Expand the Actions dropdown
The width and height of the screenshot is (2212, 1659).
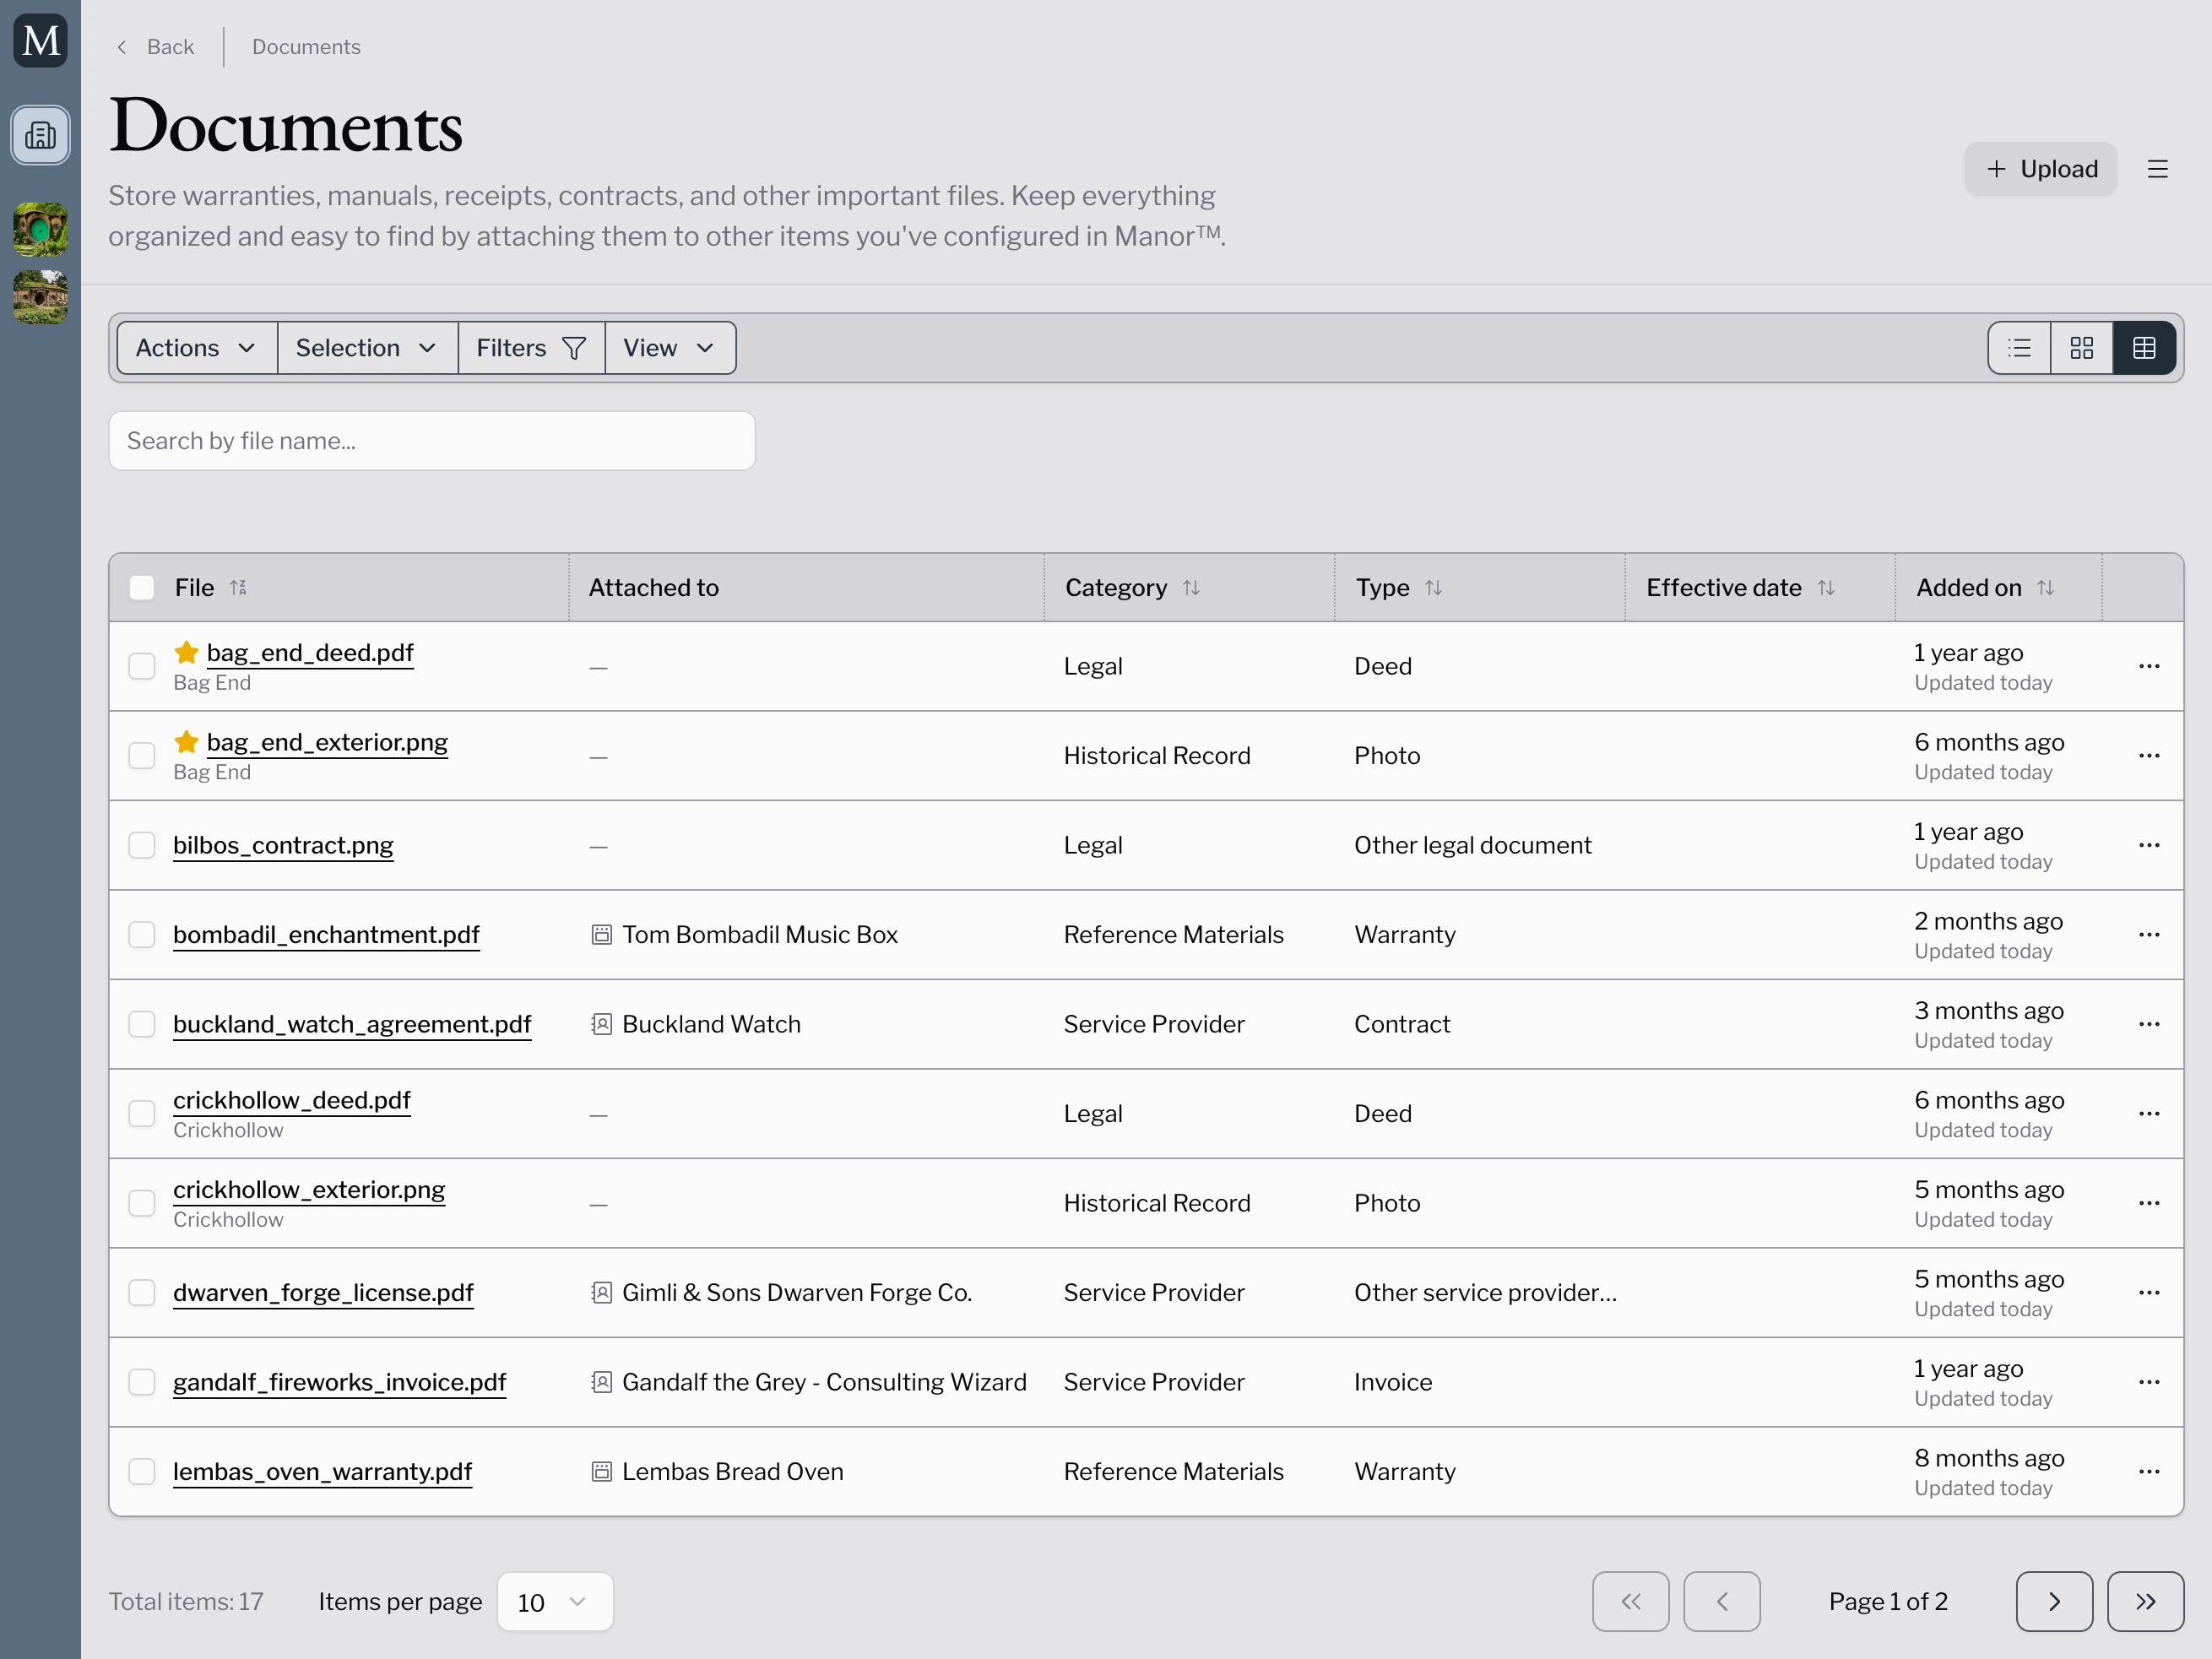pyautogui.click(x=196, y=347)
